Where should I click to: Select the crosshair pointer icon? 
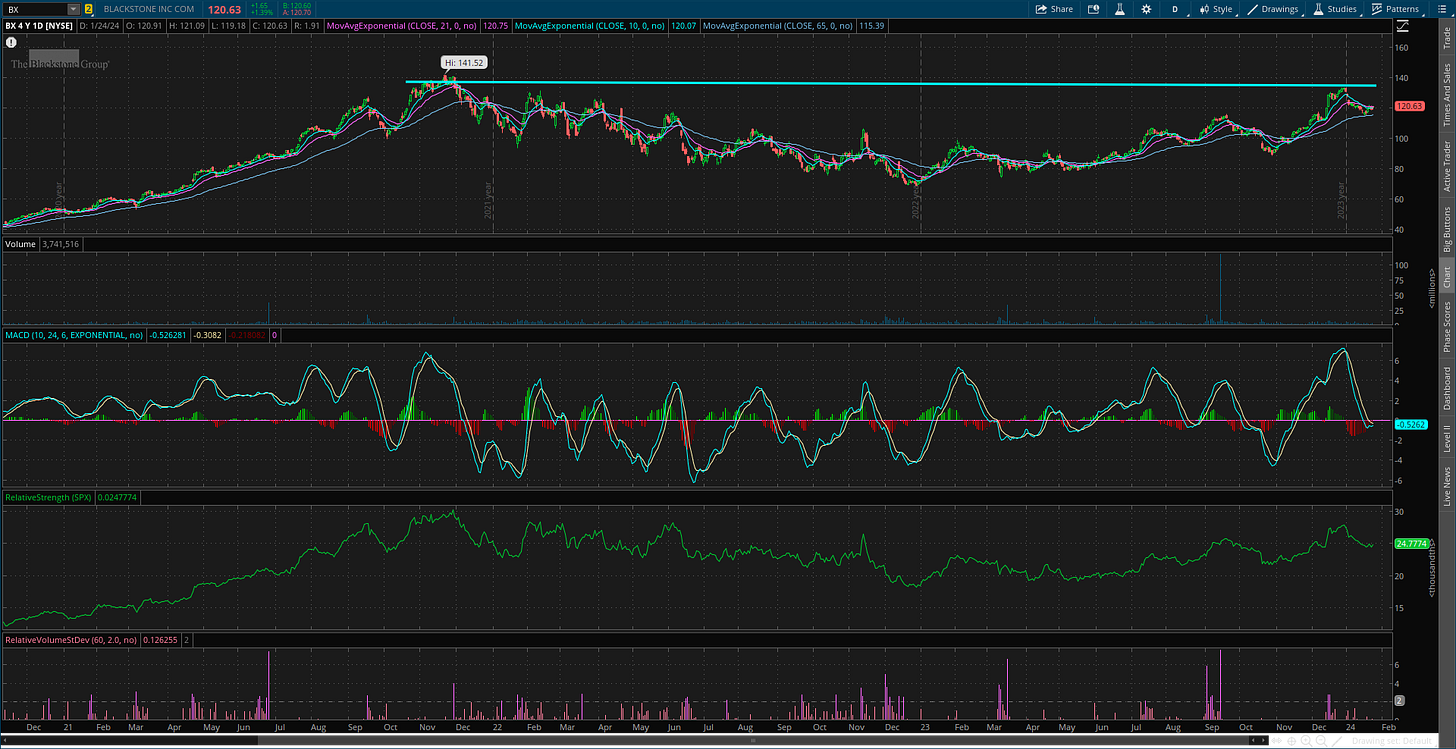[1291, 741]
